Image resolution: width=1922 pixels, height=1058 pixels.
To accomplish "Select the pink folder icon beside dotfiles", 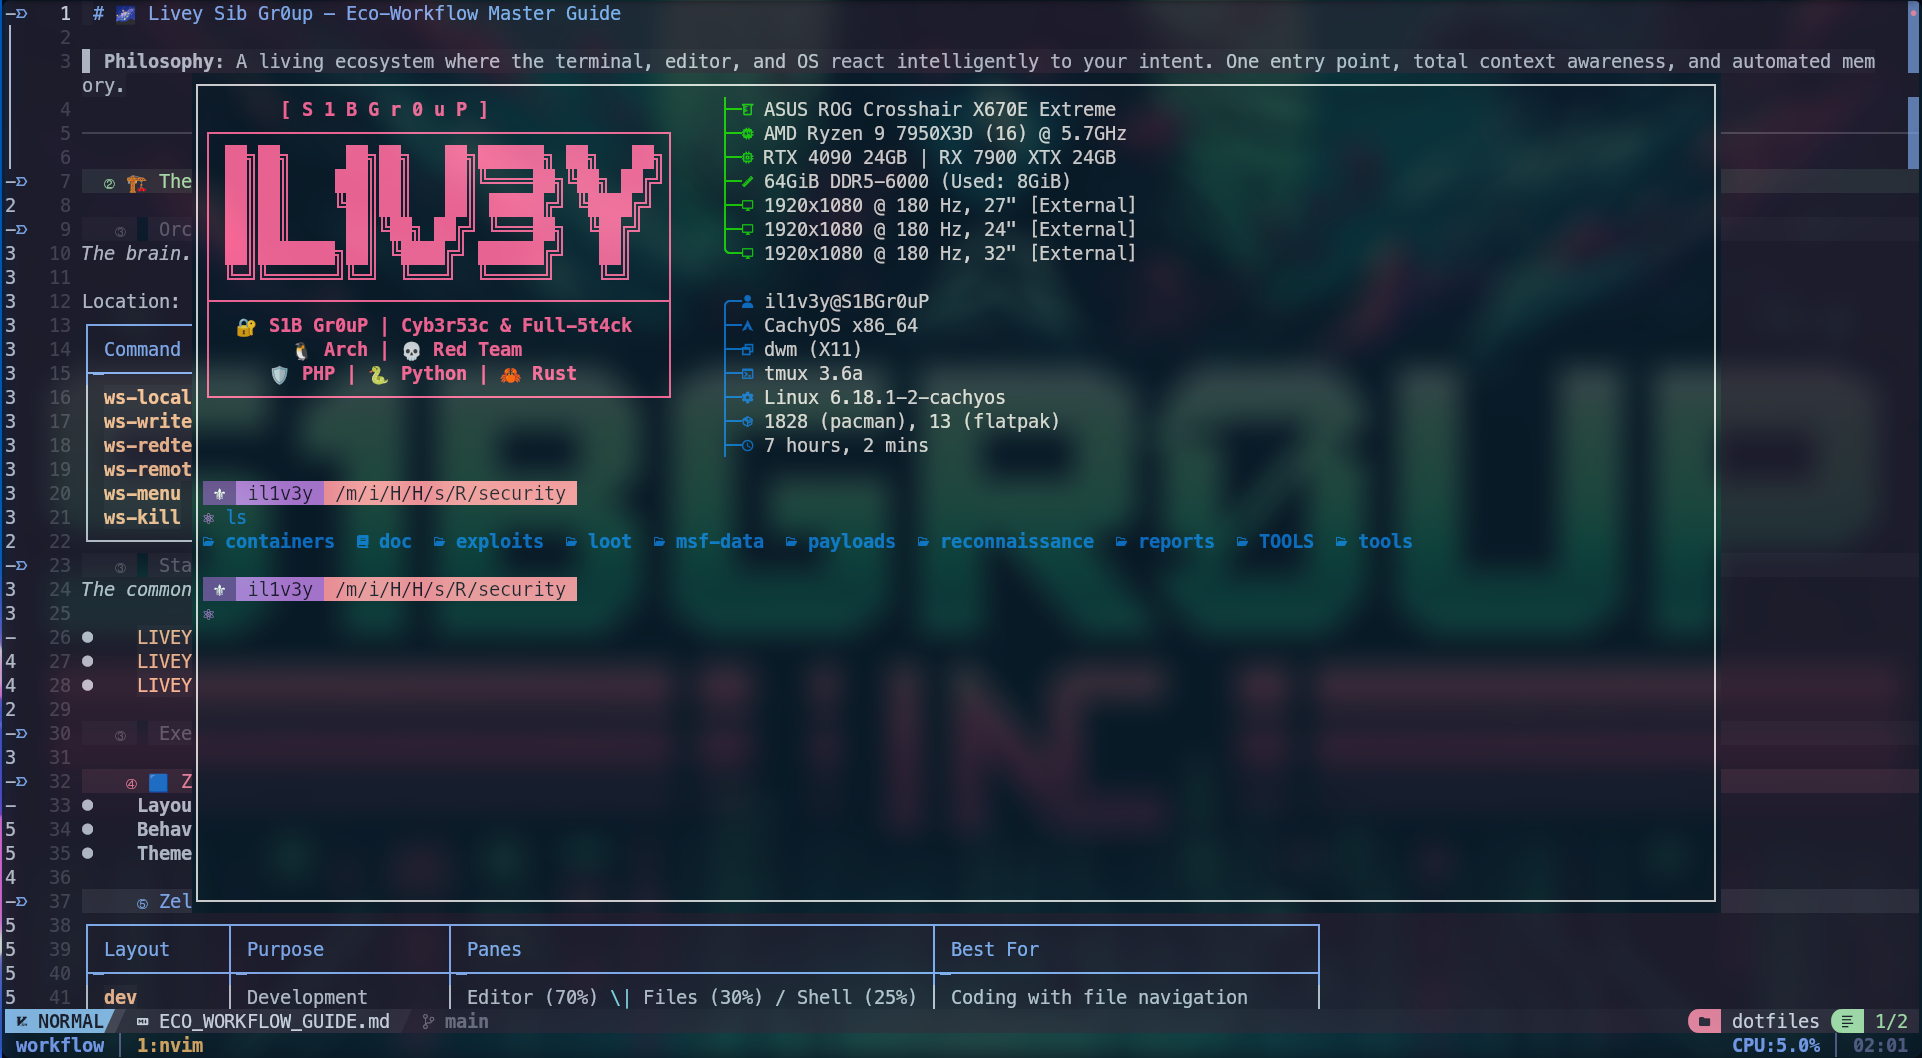I will (x=1704, y=1020).
